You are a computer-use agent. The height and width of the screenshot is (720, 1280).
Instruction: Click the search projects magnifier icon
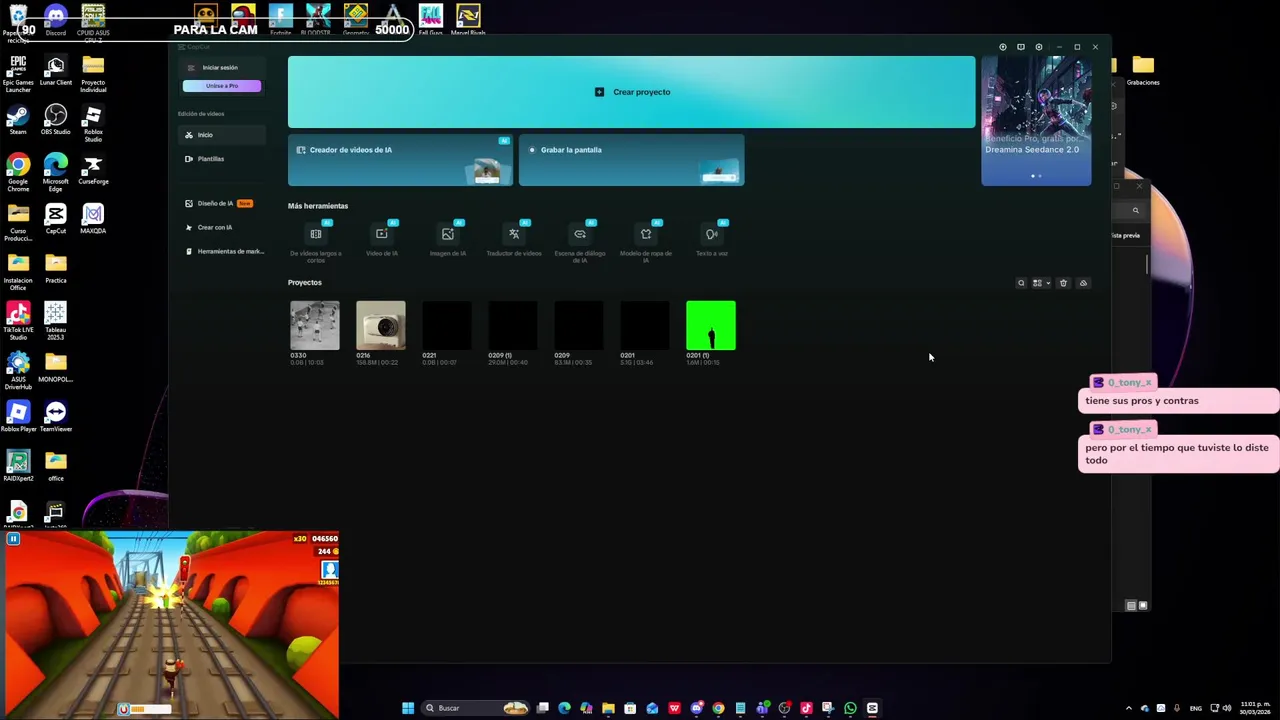tap(1021, 283)
